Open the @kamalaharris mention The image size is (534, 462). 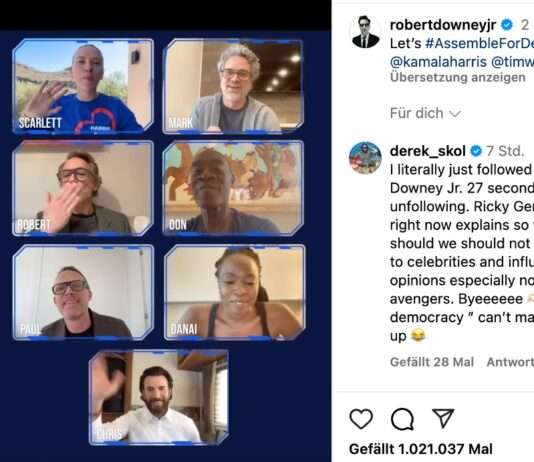438,62
